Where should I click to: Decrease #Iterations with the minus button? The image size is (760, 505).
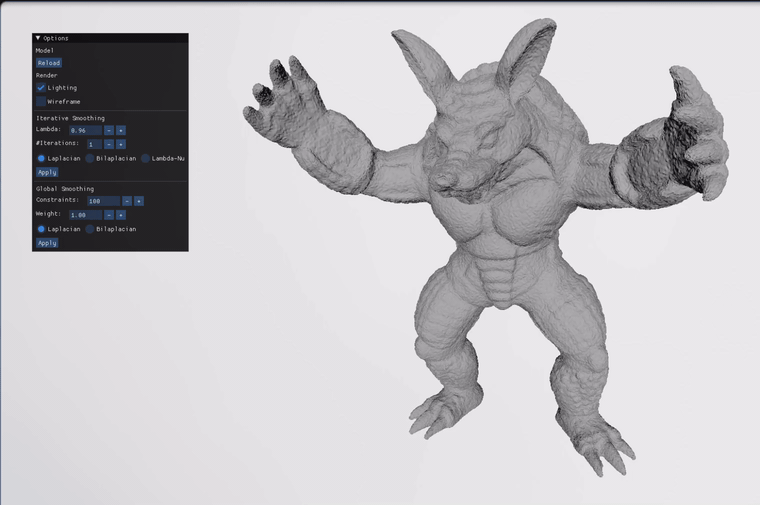pos(109,144)
